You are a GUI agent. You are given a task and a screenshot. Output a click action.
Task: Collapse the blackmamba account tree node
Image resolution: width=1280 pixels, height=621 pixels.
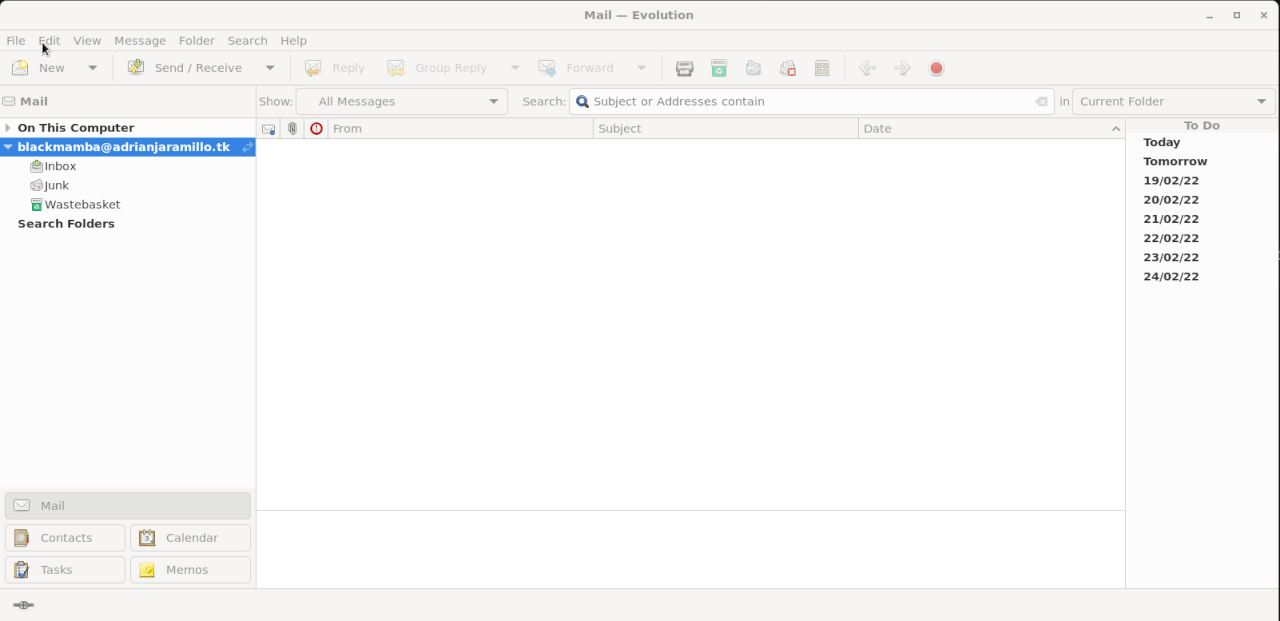tap(8, 147)
